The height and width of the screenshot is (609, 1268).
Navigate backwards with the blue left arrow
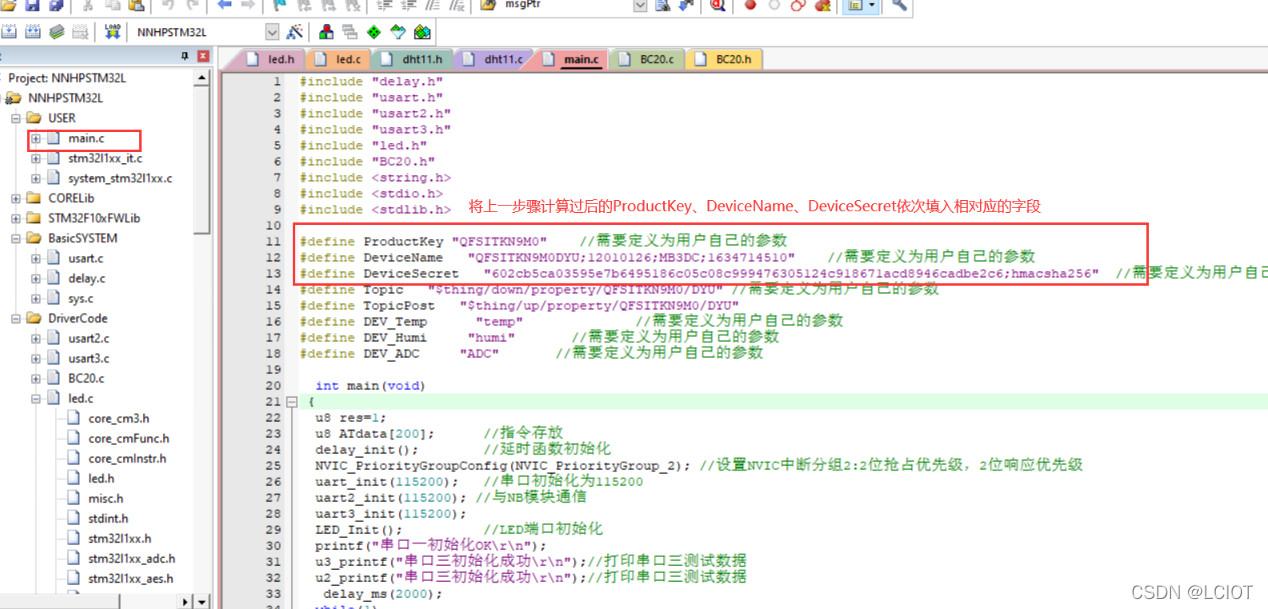point(224,5)
